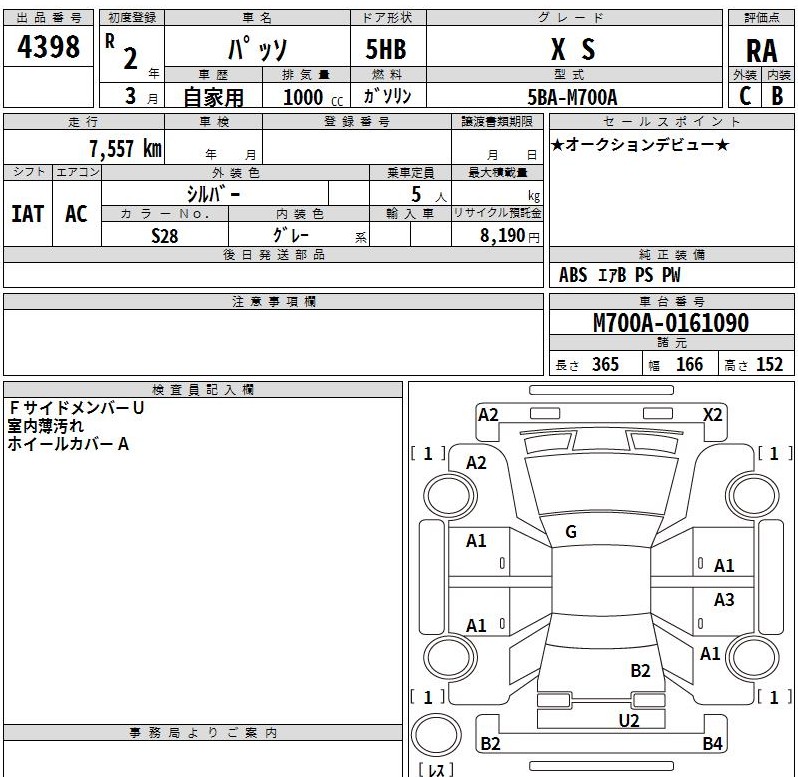
Task: Click the air conditioner value AC
Action: [x=76, y=214]
